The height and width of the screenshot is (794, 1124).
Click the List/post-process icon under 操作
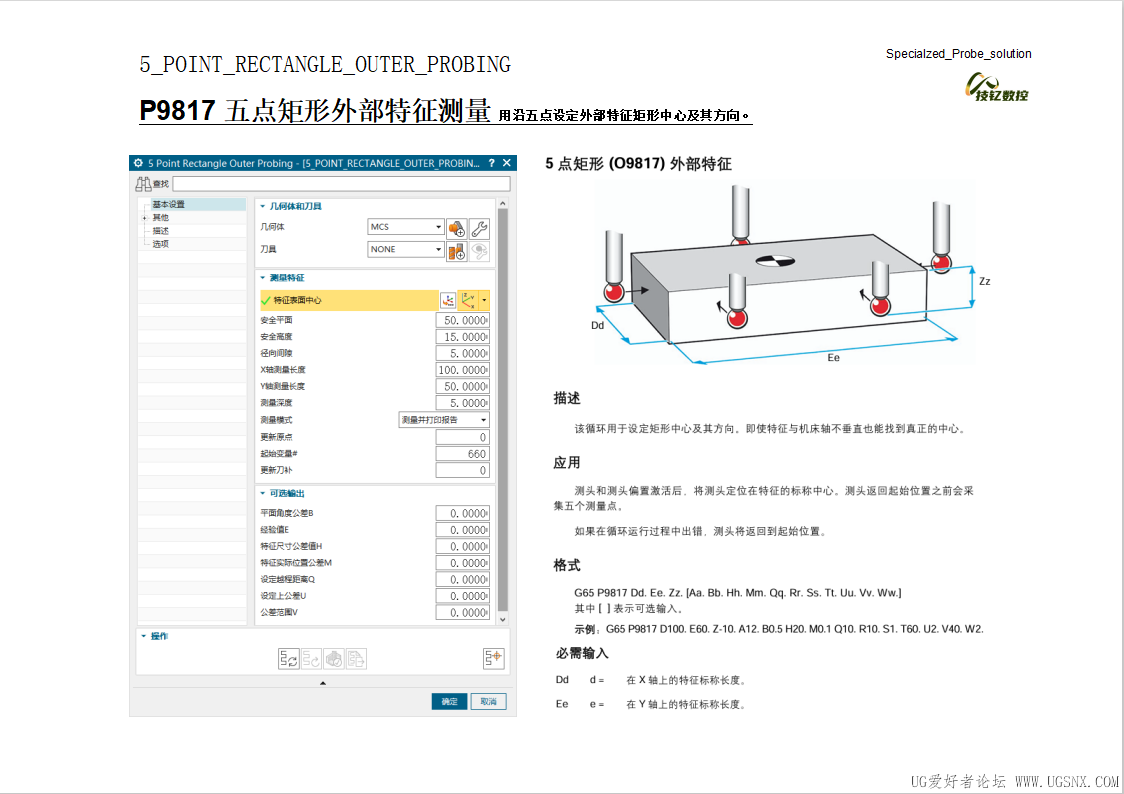356,659
